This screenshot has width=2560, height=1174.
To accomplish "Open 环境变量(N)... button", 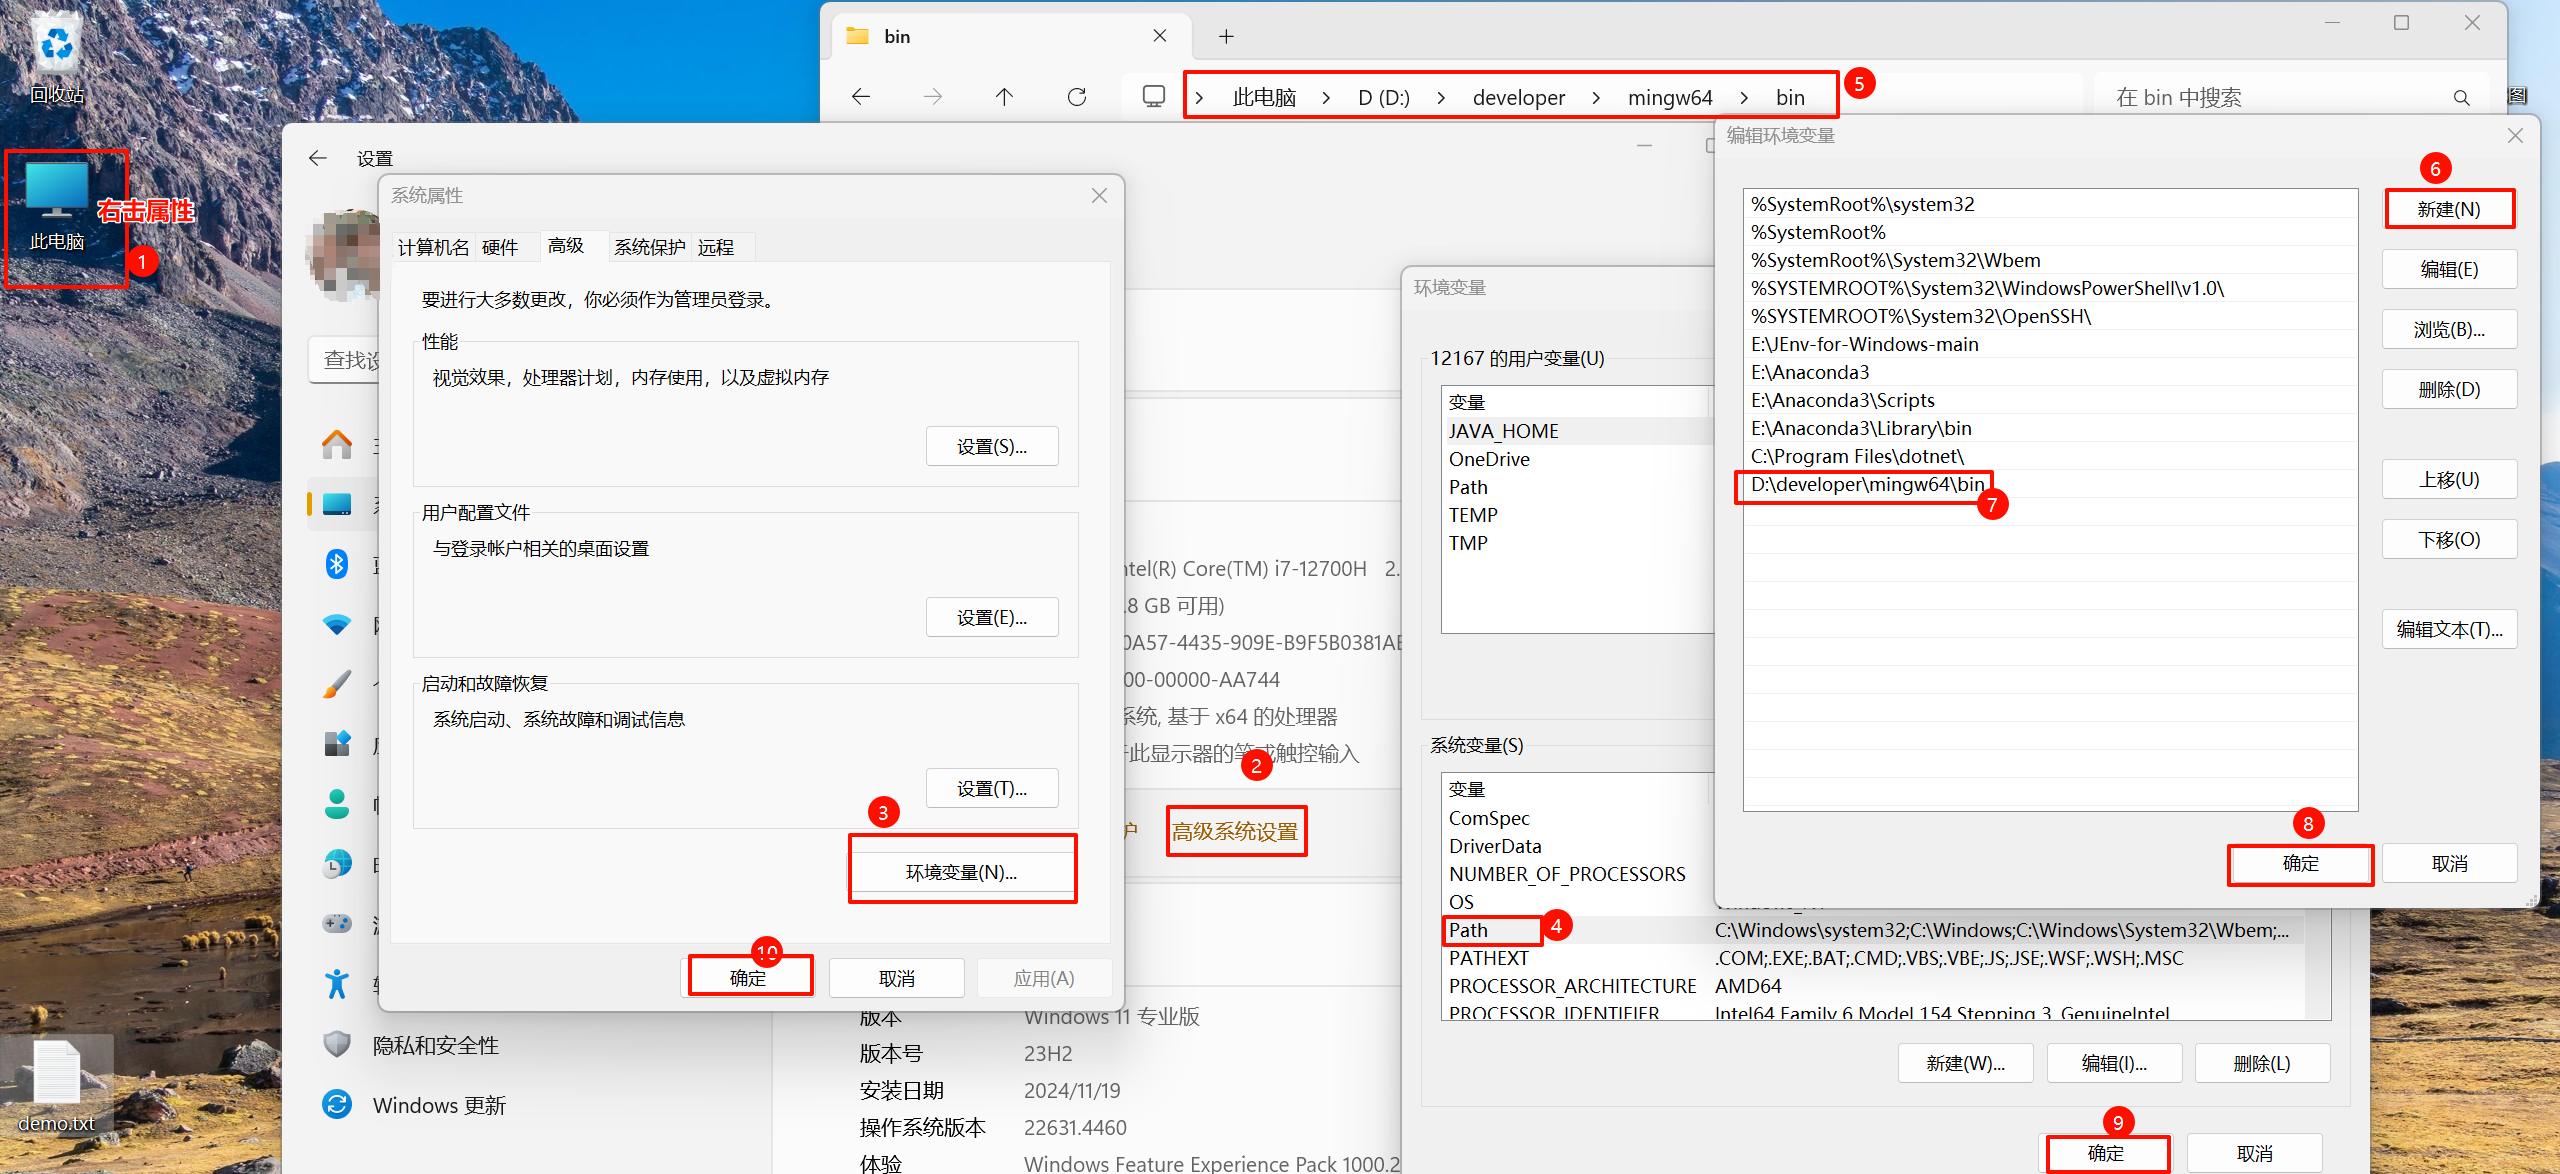I will tap(962, 872).
